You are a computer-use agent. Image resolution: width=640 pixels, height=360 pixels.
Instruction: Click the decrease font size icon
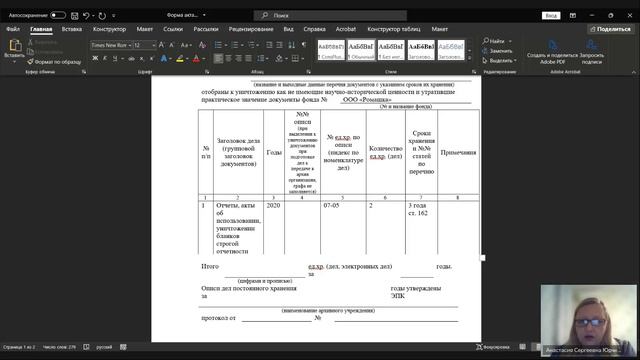click(x=172, y=45)
